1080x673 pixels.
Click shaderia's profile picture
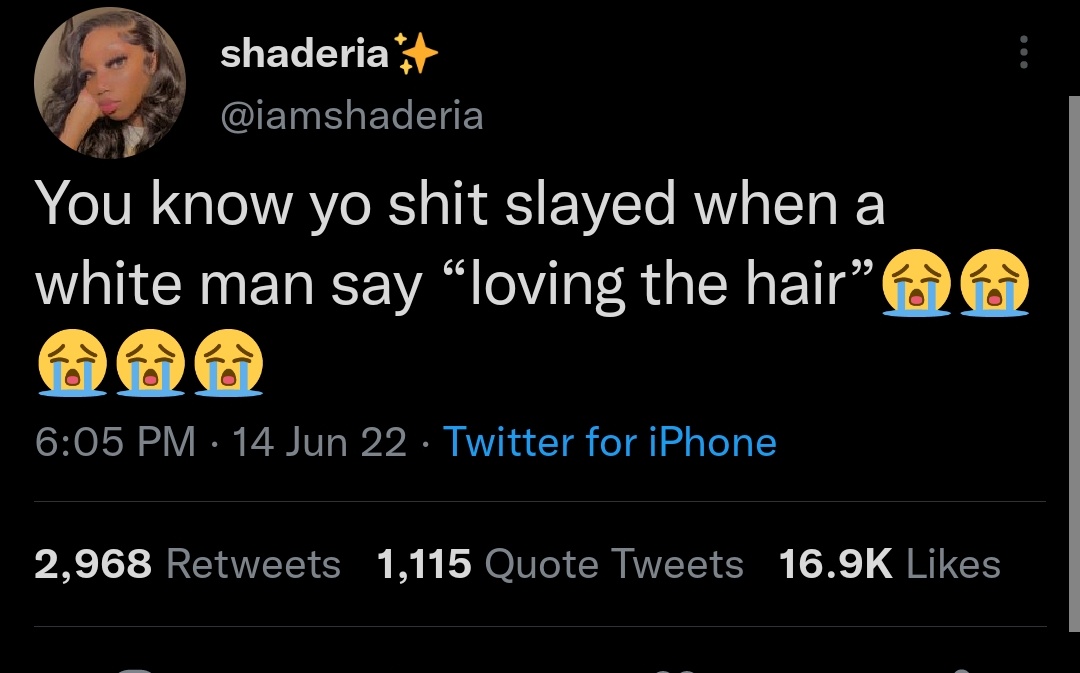pos(110,83)
